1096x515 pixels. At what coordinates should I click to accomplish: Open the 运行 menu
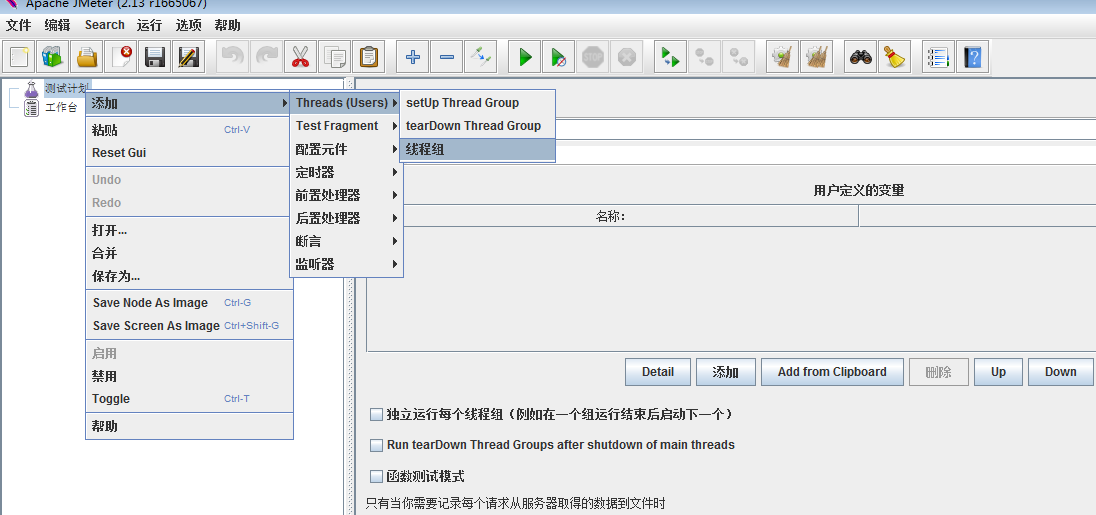click(149, 25)
